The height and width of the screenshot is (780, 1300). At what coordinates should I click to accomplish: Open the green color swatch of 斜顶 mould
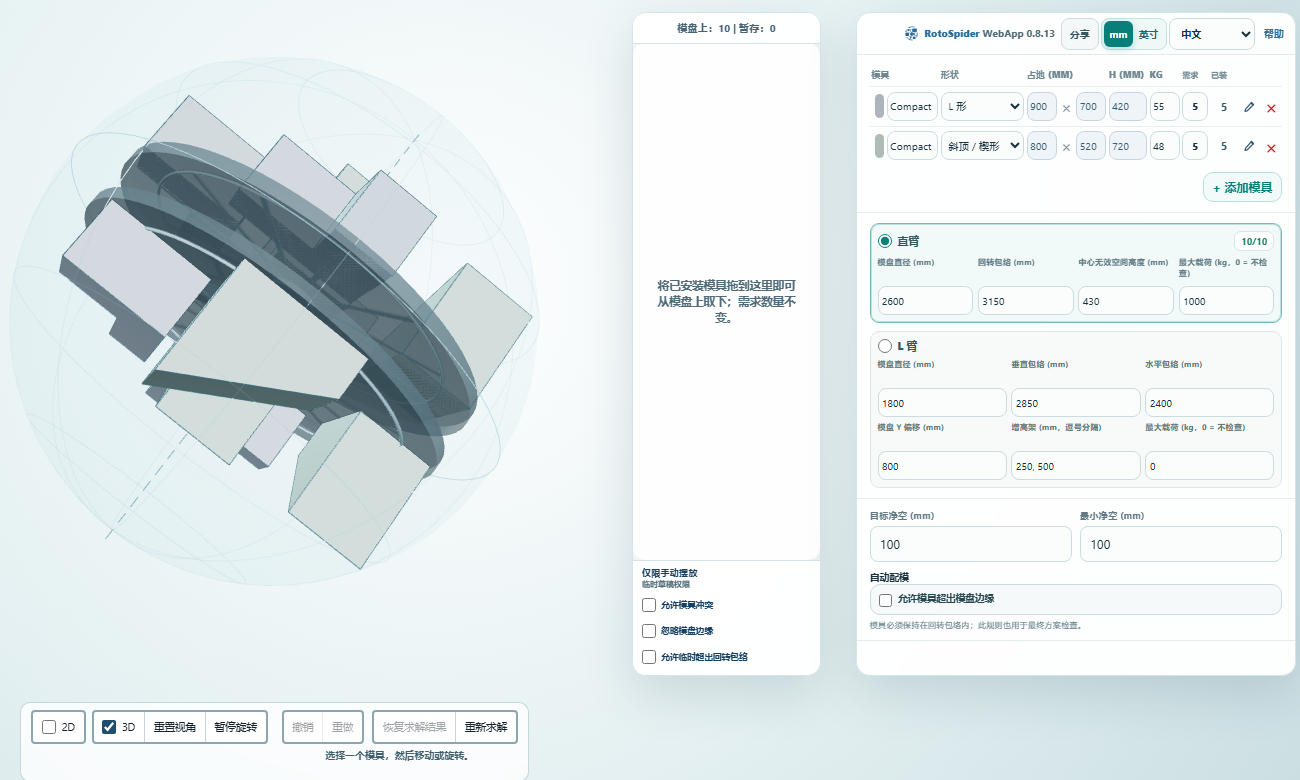click(879, 146)
